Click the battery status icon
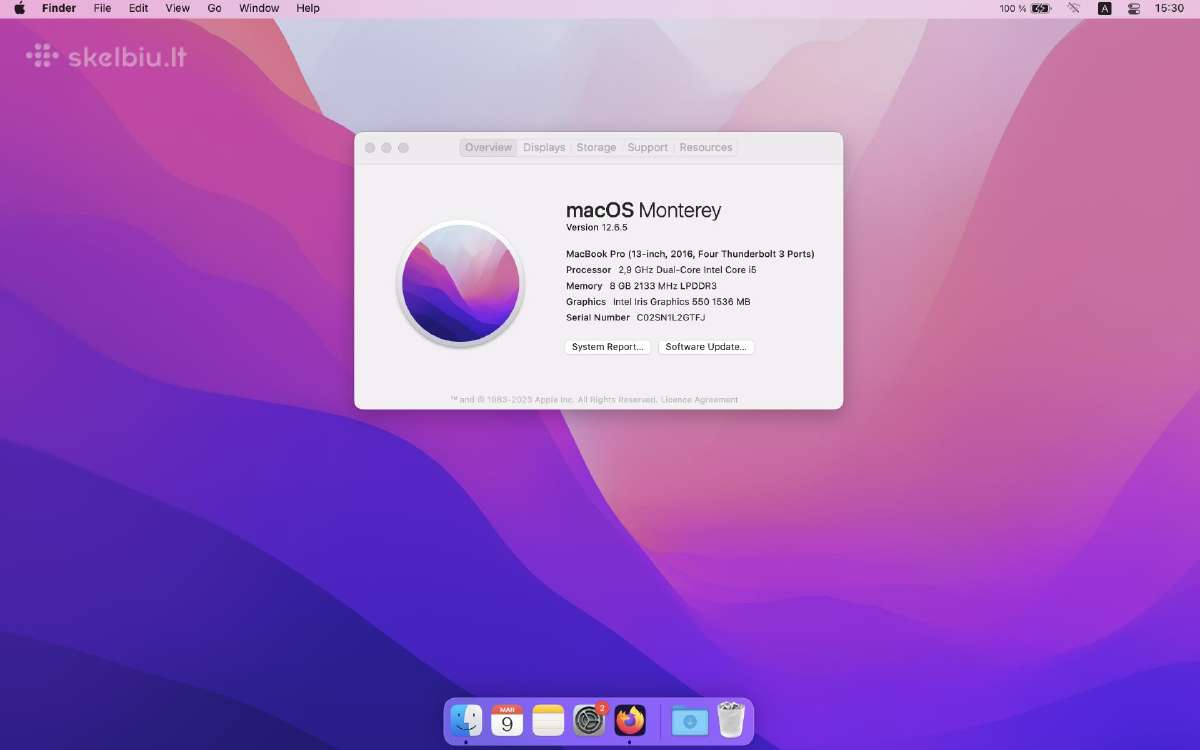Image resolution: width=1200 pixels, height=750 pixels. [1041, 8]
